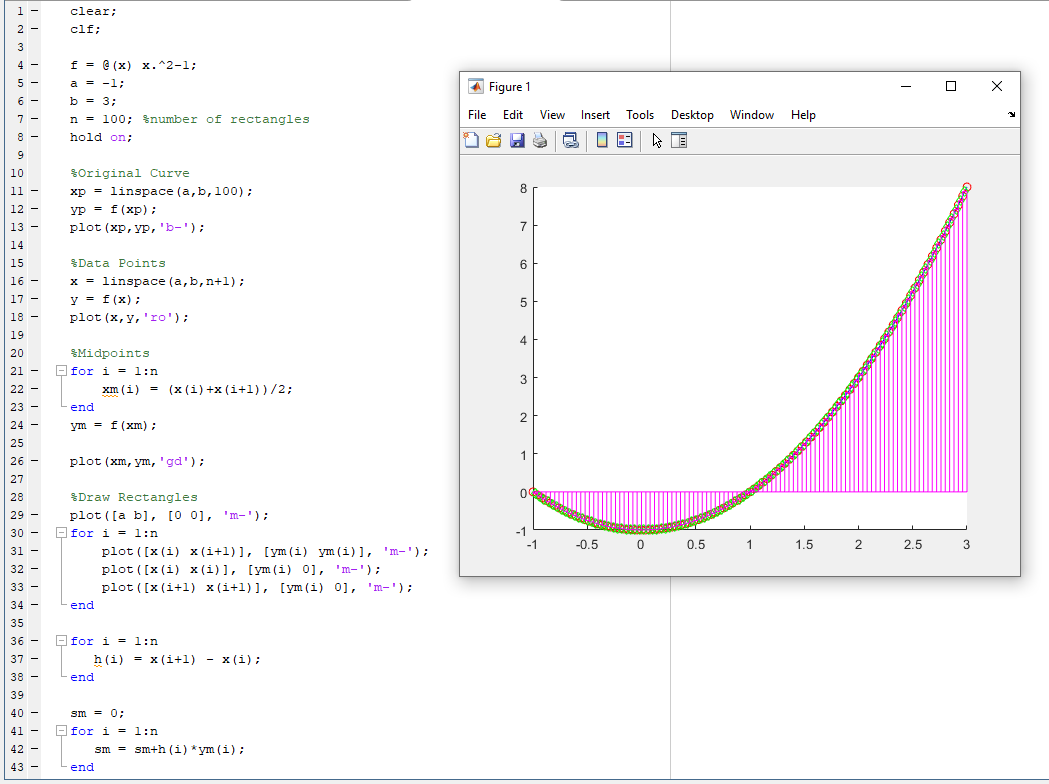Viewport: 1049px width, 784px height.
Task: Print the figure with the printer icon
Action: 540,140
